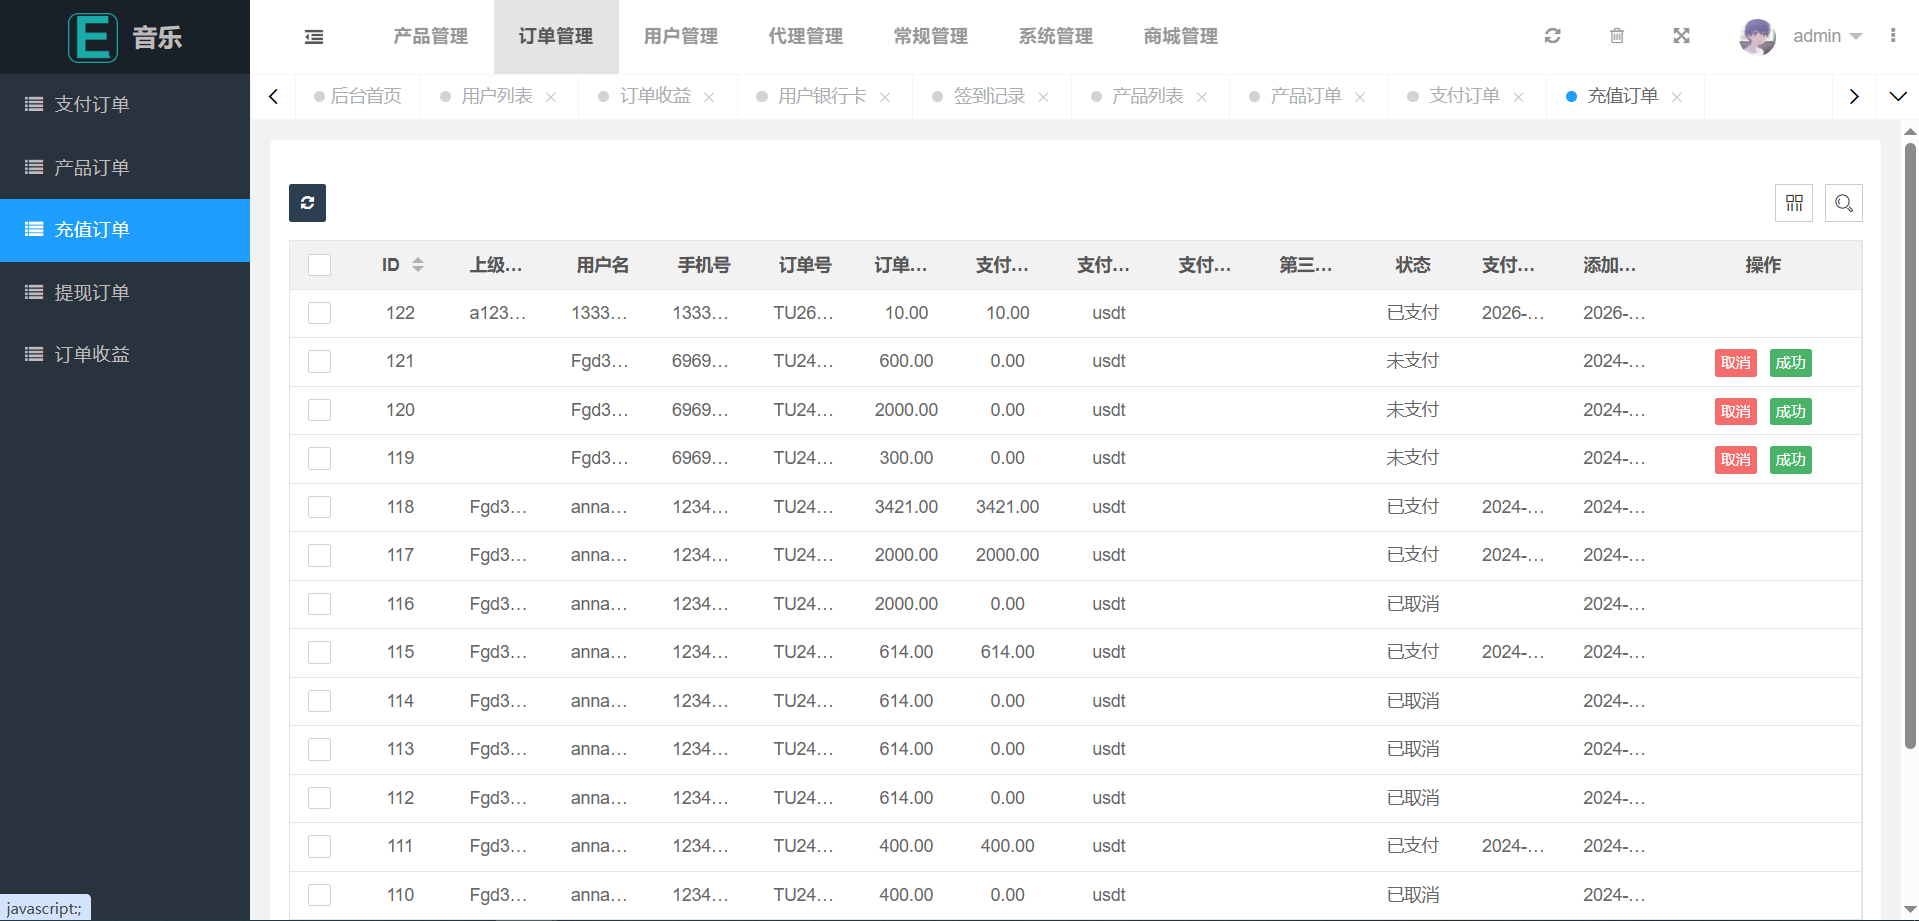This screenshot has height=921, width=1919.
Task: Tick the checkbox for order ID 118
Action: click(x=319, y=507)
